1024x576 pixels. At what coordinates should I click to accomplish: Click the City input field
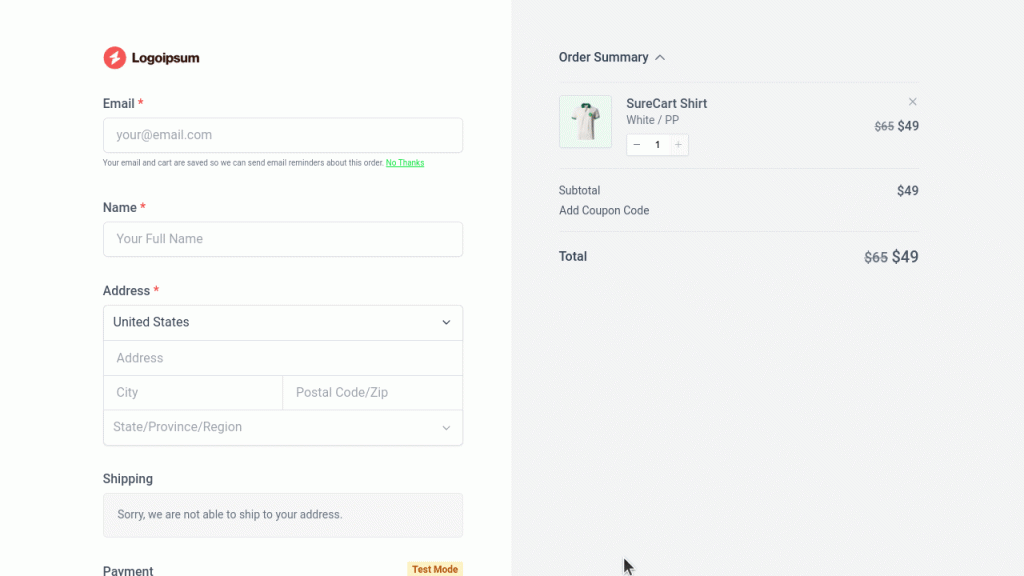(192, 392)
